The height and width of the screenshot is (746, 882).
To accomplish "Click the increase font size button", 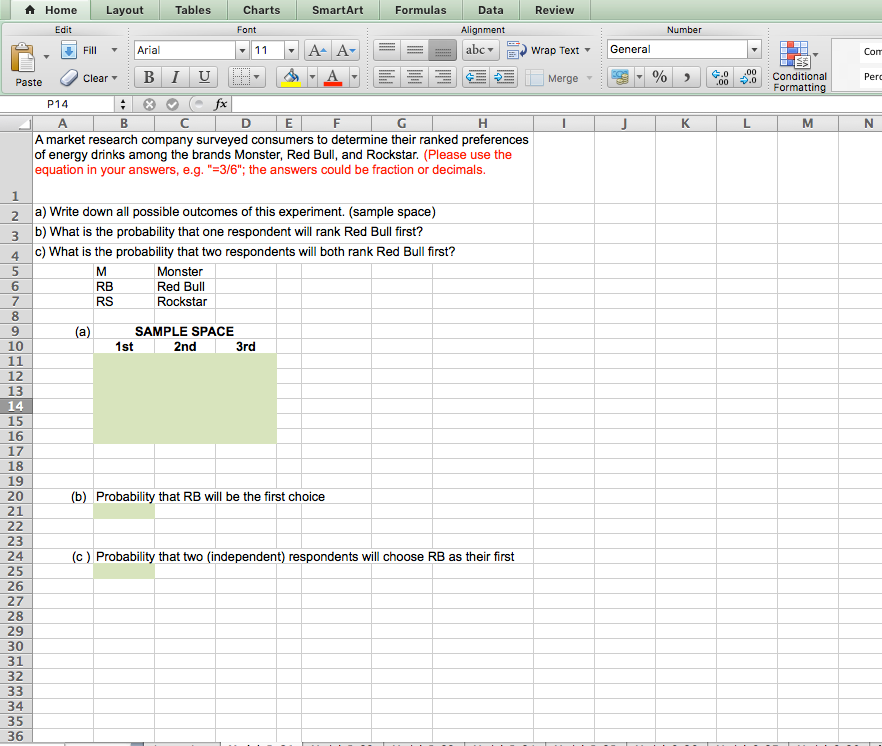I will pos(316,49).
